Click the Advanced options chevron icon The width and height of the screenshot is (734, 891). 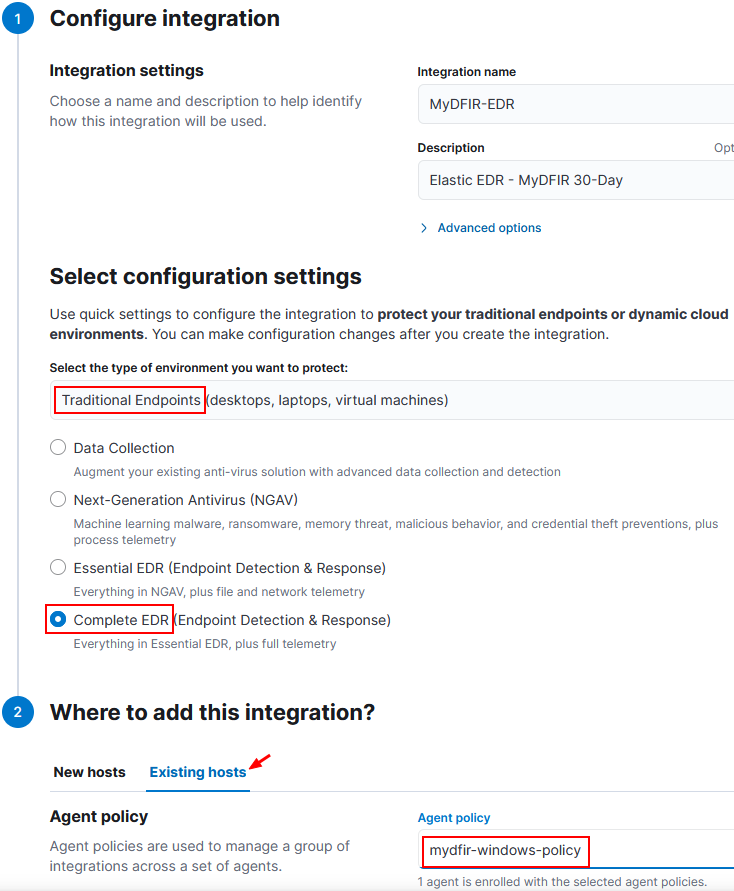(424, 228)
